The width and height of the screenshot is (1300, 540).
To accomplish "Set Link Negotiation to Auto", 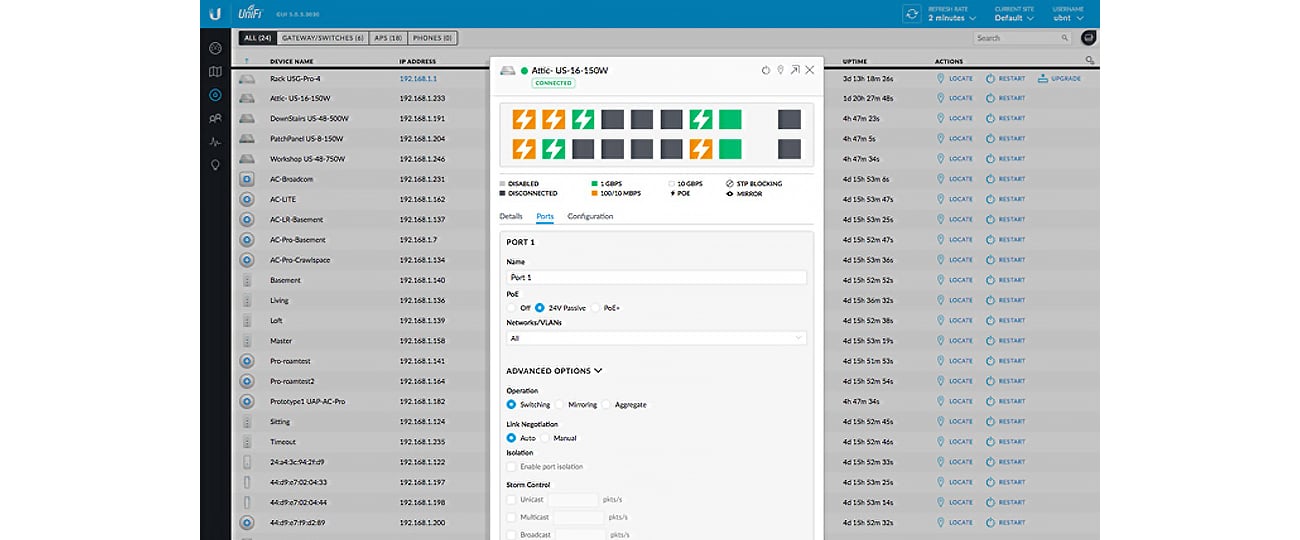I will point(511,438).
